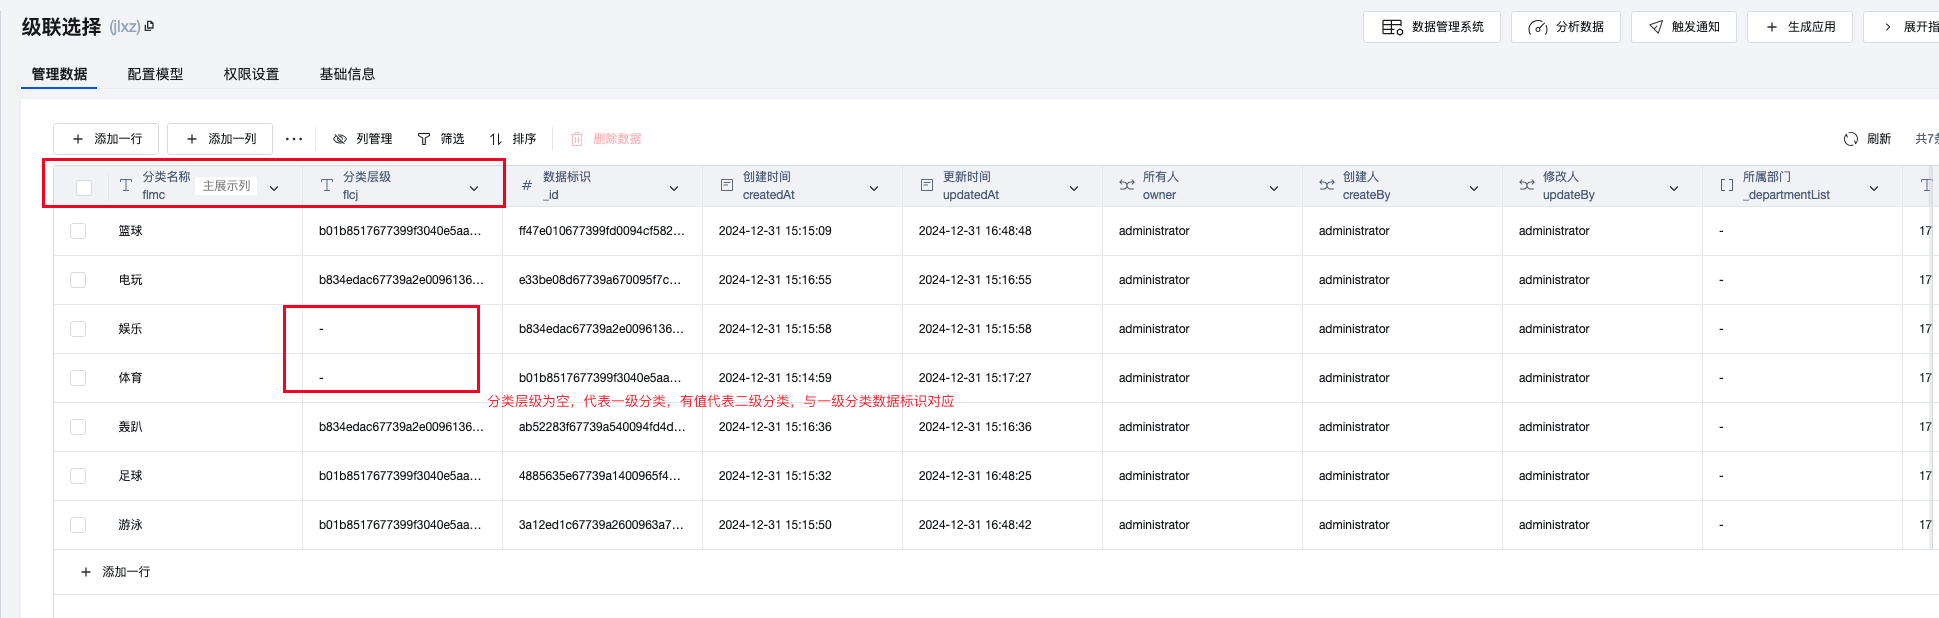
Task: Toggle the select-all checkbox in table header
Action: [84, 187]
